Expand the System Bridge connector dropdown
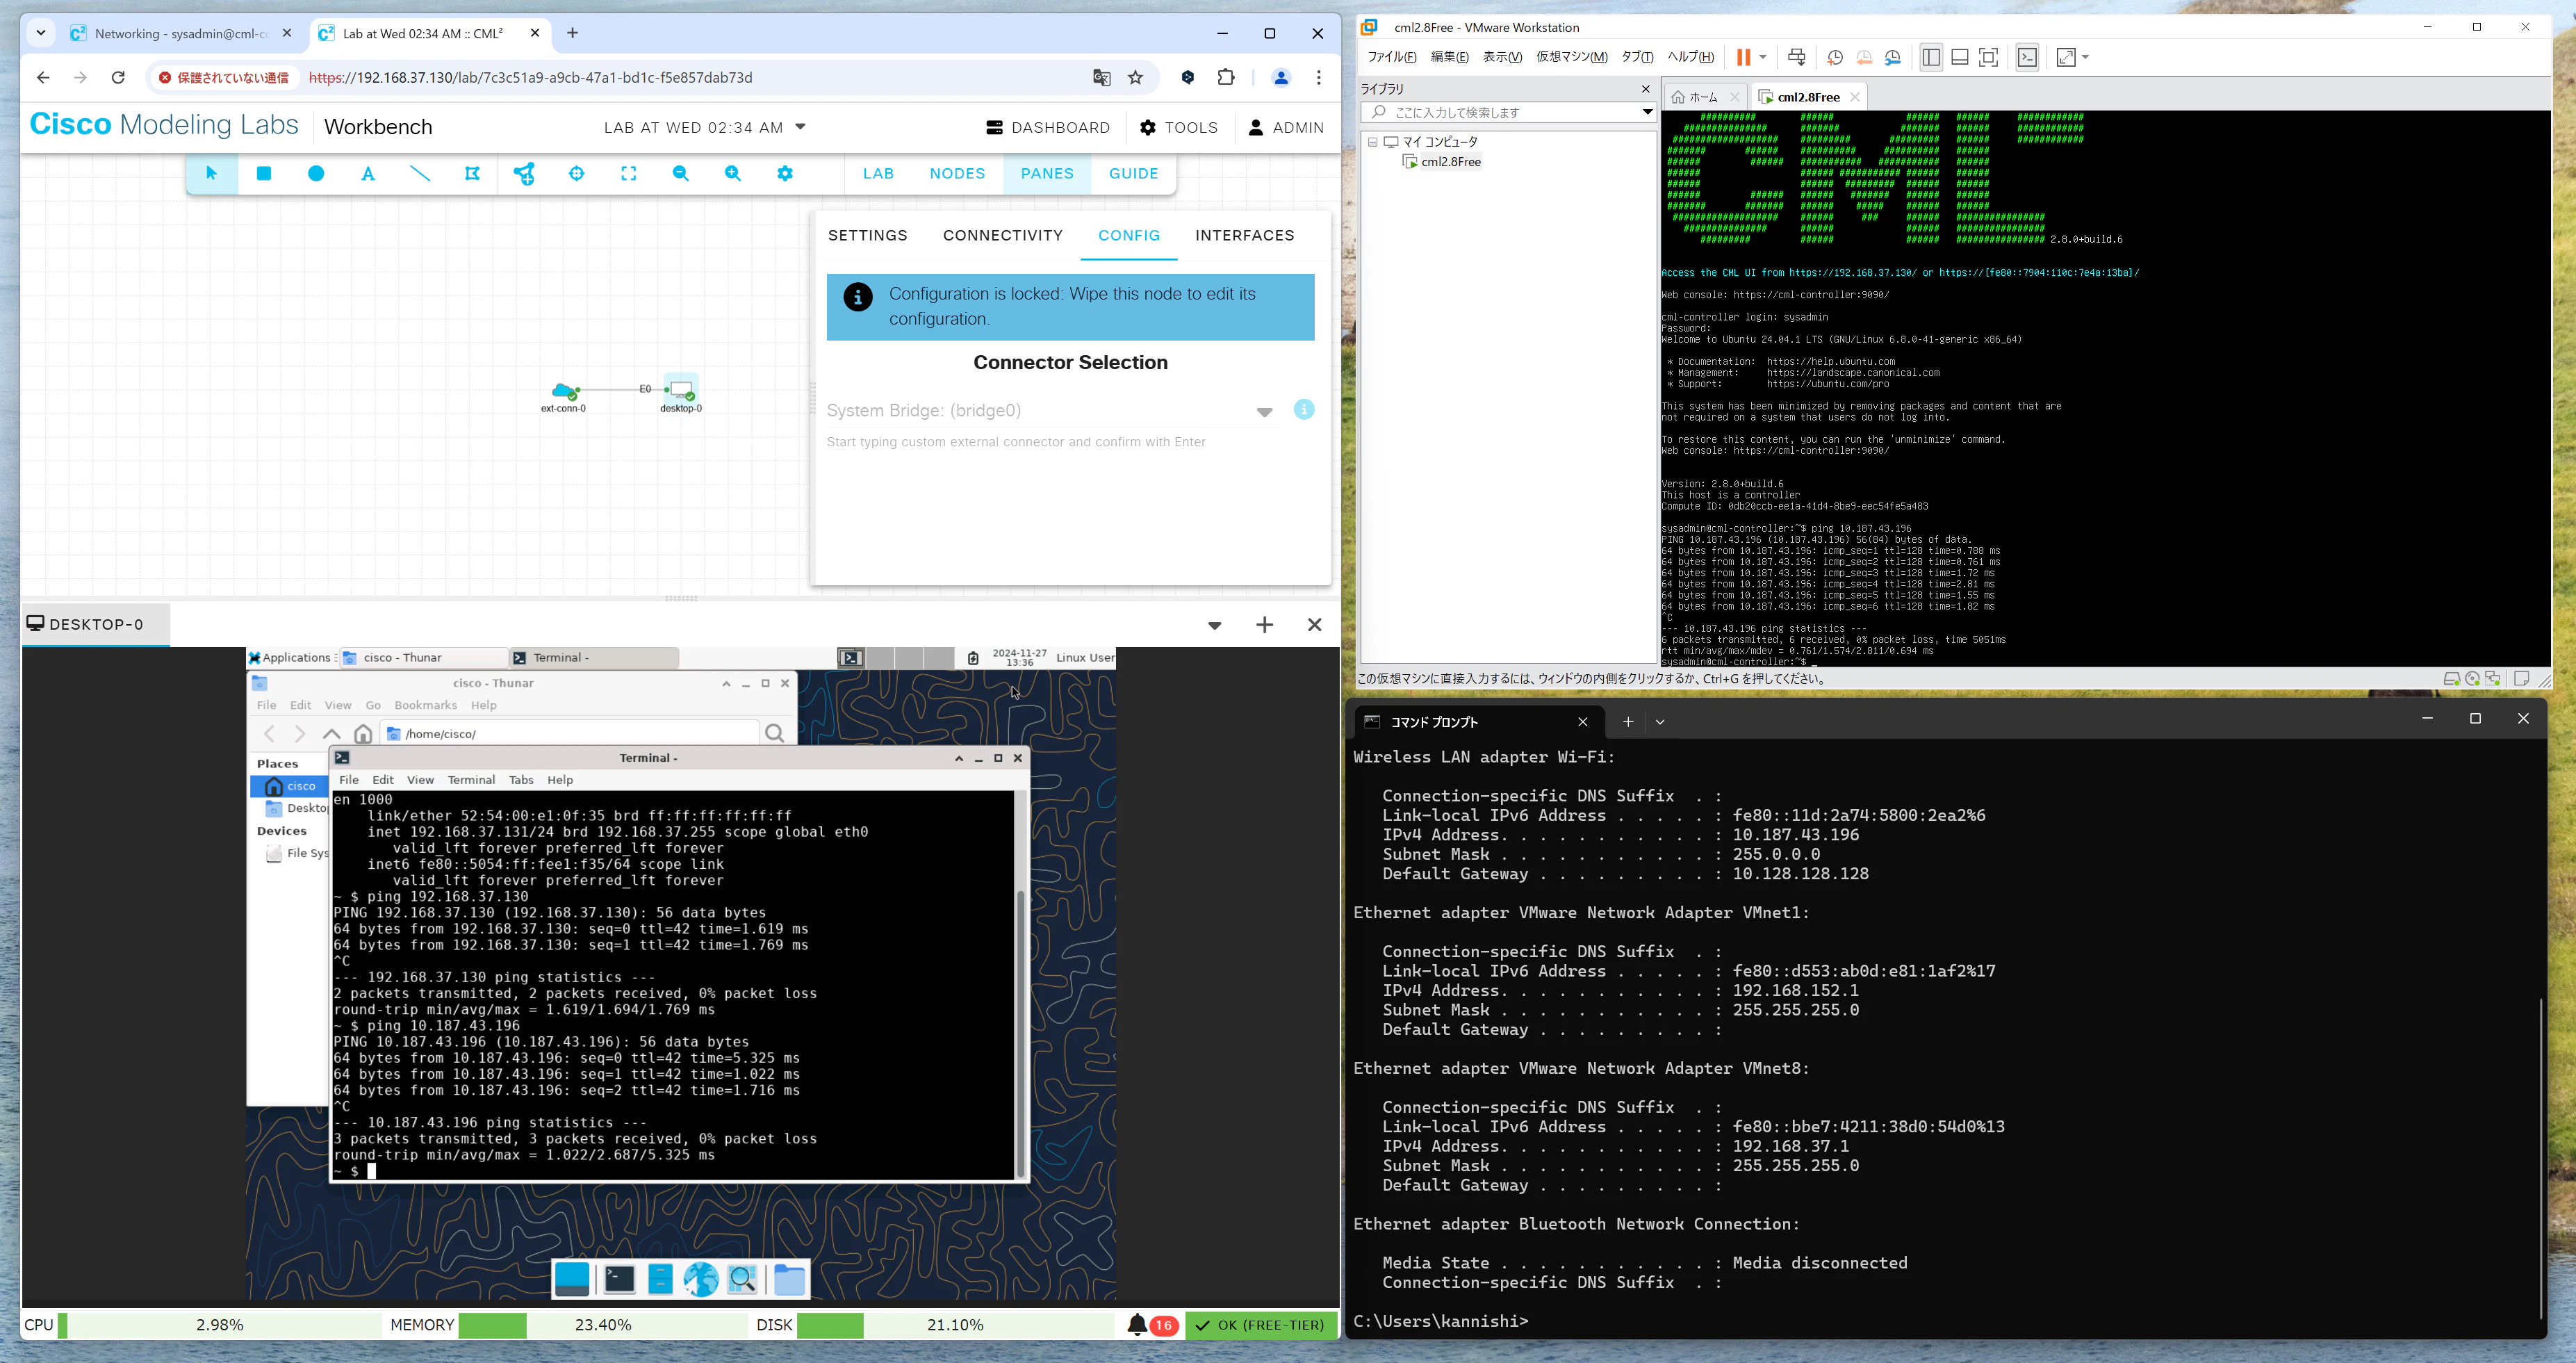The width and height of the screenshot is (2576, 1363). [1264, 412]
